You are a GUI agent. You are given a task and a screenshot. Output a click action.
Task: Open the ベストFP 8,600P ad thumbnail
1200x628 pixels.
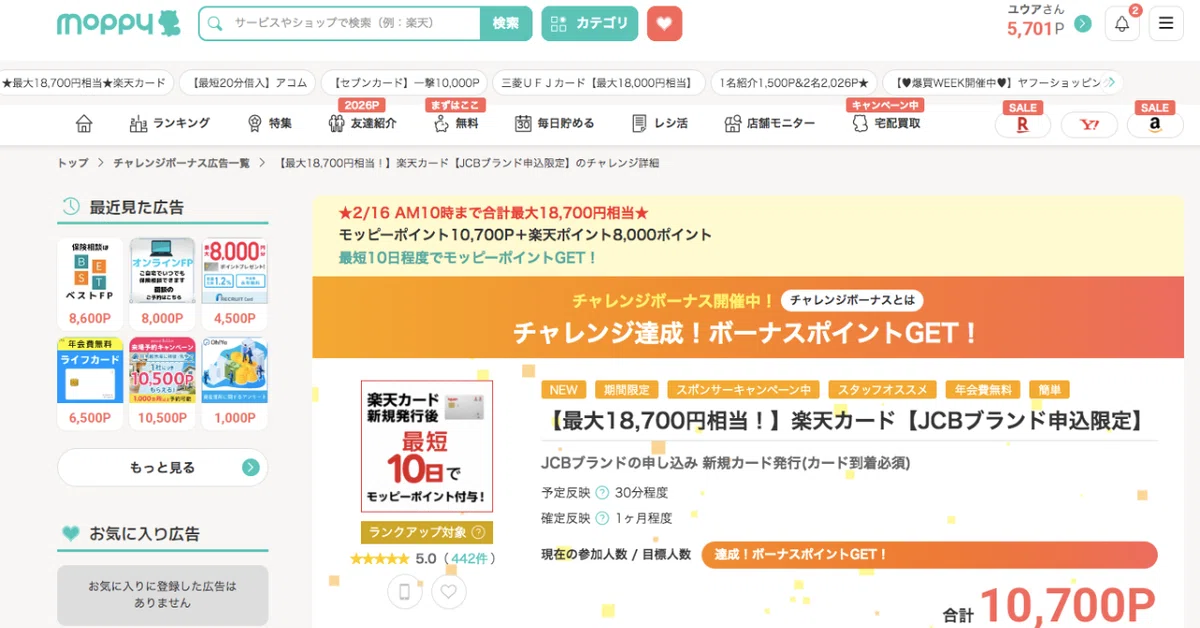[90, 284]
